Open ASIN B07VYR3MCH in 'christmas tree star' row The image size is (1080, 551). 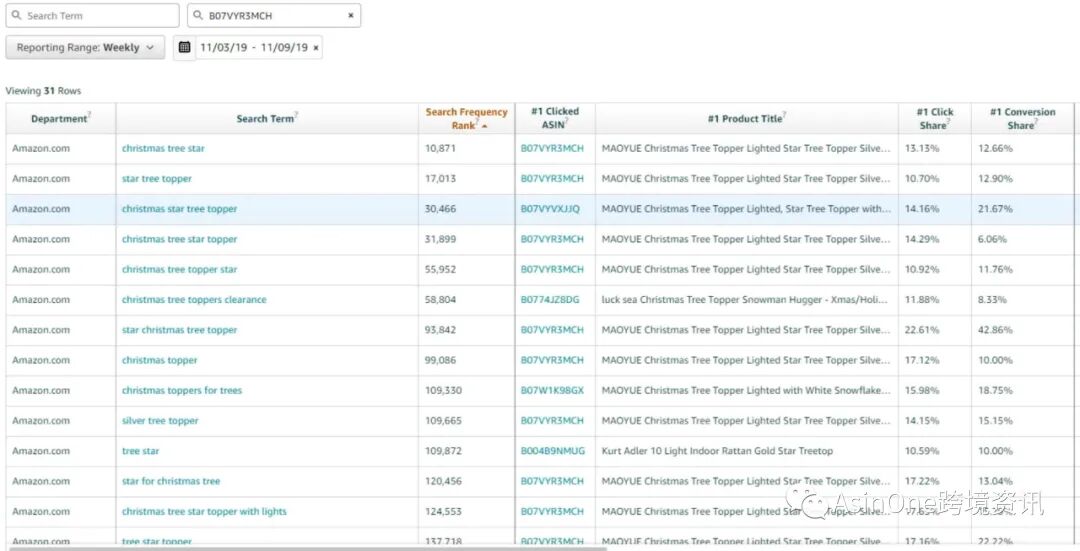552,148
